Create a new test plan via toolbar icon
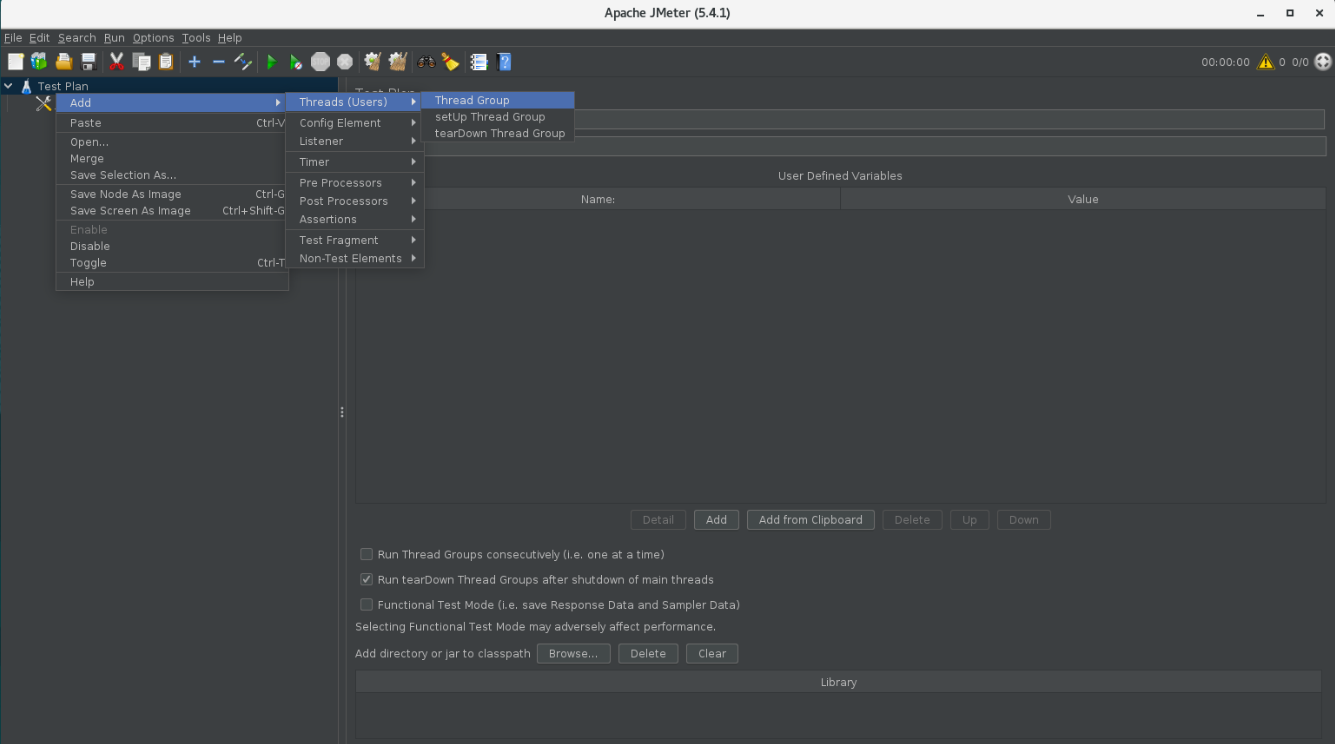 pyautogui.click(x=14, y=62)
